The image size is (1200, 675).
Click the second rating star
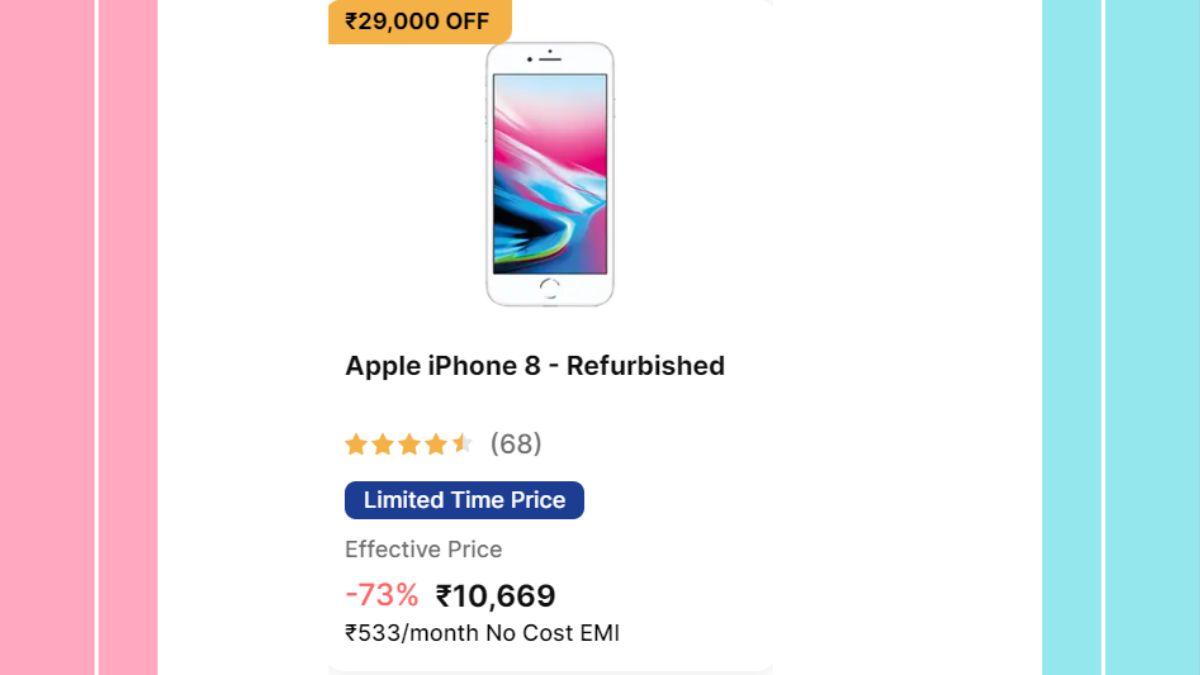pyautogui.click(x=382, y=444)
